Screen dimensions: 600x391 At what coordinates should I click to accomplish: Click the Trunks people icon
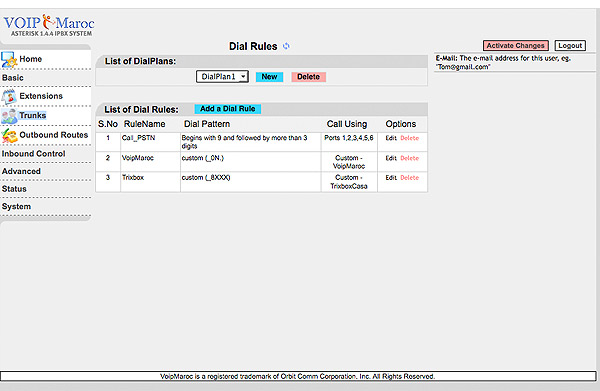pyautogui.click(x=9, y=116)
